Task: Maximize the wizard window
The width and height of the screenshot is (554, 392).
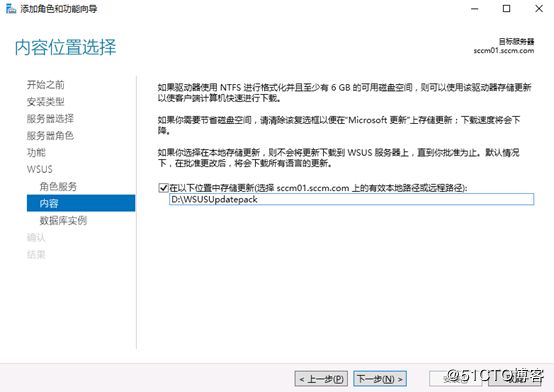Action: tap(506, 9)
